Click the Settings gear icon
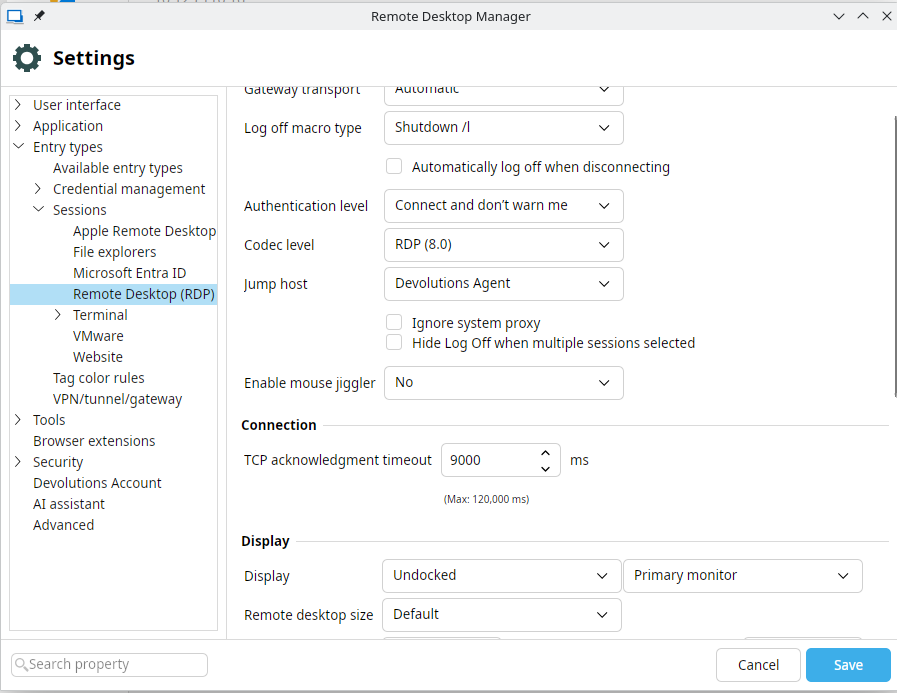 [x=27, y=58]
